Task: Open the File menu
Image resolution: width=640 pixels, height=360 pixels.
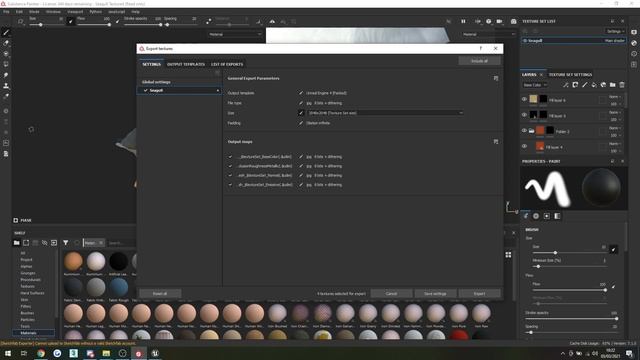Action: coord(7,12)
